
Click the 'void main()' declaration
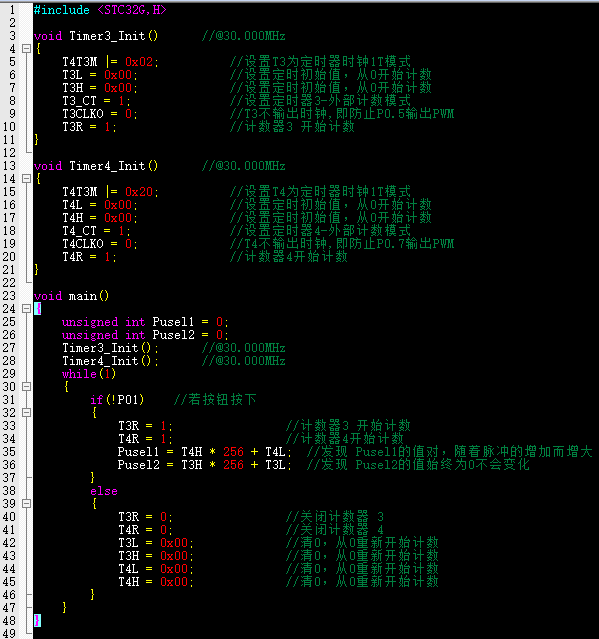[71, 296]
